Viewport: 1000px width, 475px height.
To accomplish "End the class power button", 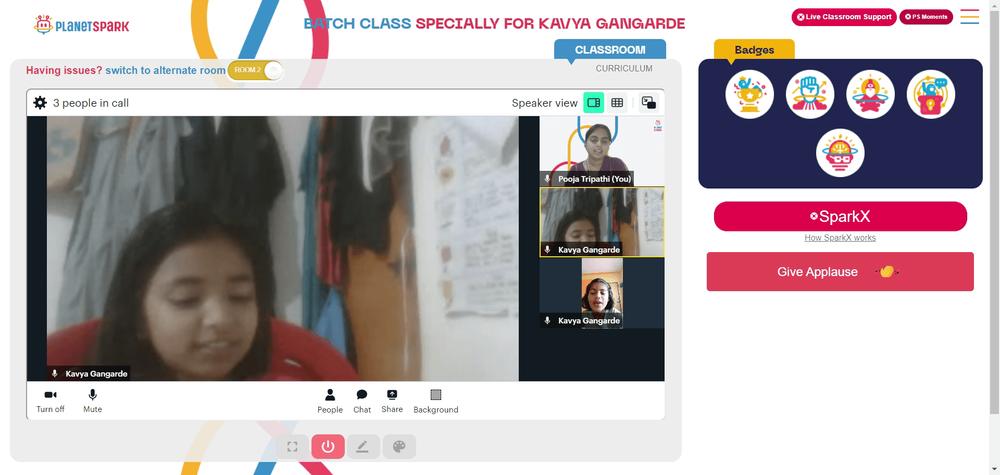I will (x=328, y=446).
